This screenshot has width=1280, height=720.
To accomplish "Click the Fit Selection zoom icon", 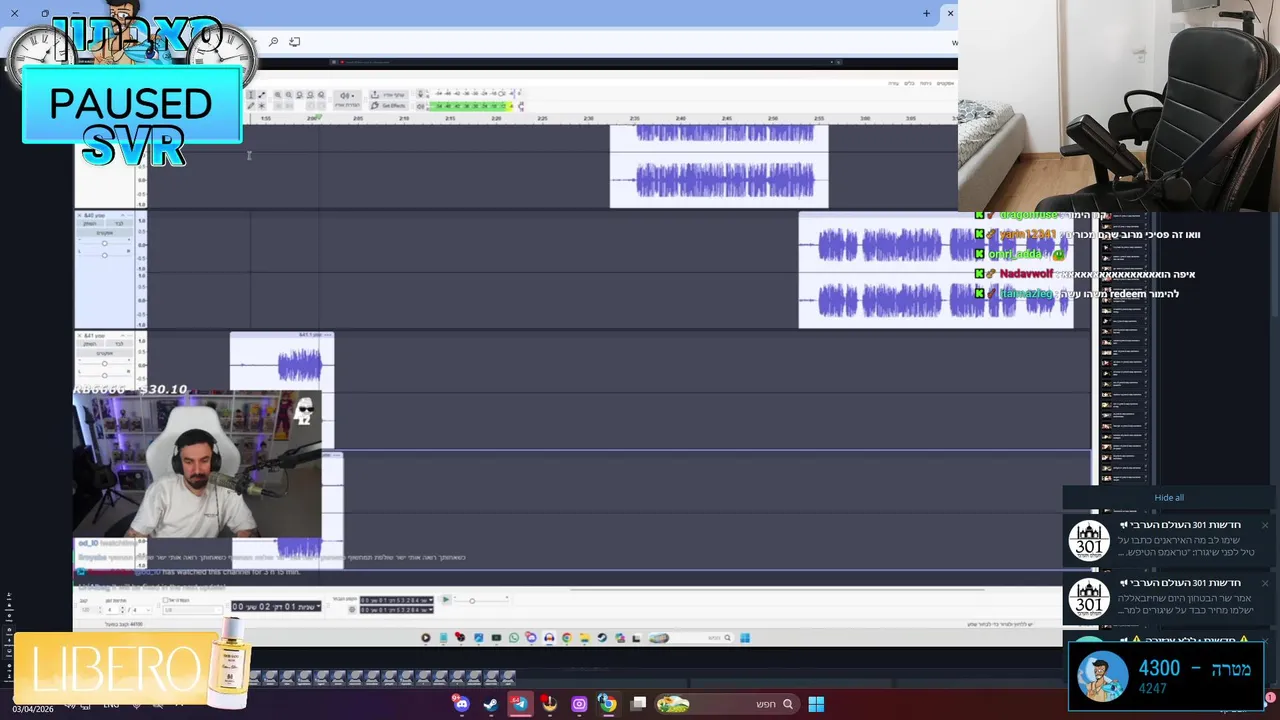I will coord(300,94).
